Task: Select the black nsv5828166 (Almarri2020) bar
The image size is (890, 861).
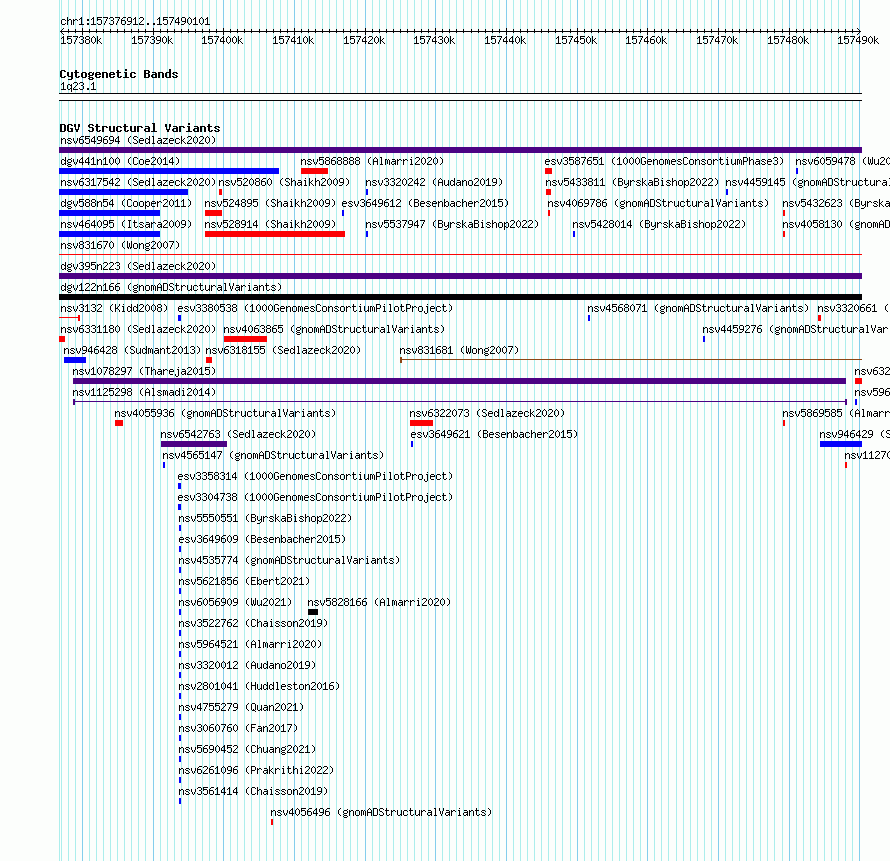Action: [313, 612]
